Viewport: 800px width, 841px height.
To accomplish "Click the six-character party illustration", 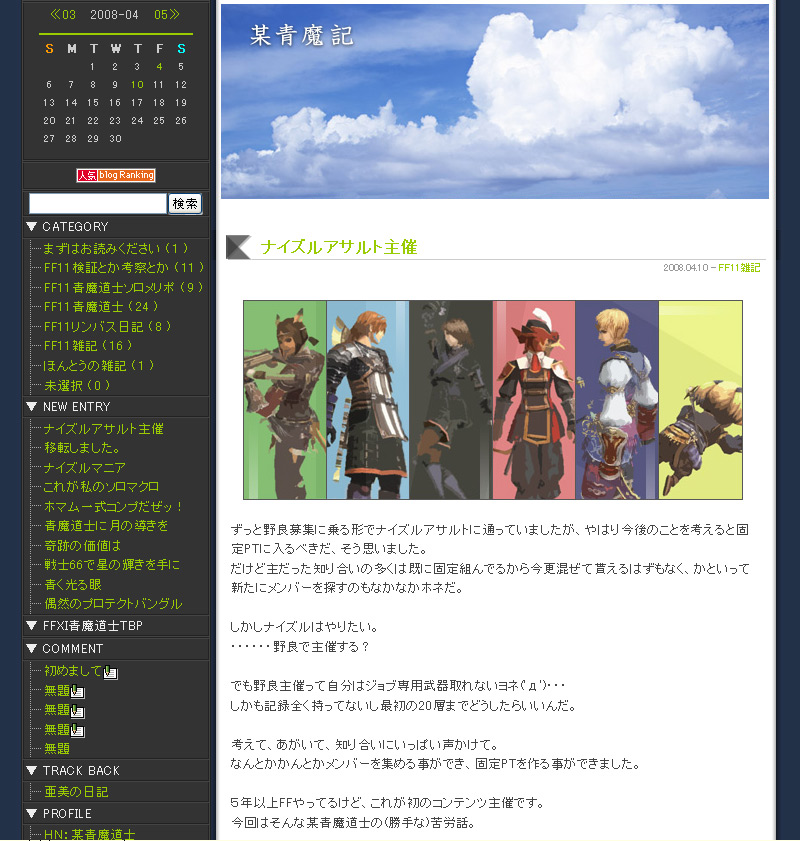I will 493,400.
